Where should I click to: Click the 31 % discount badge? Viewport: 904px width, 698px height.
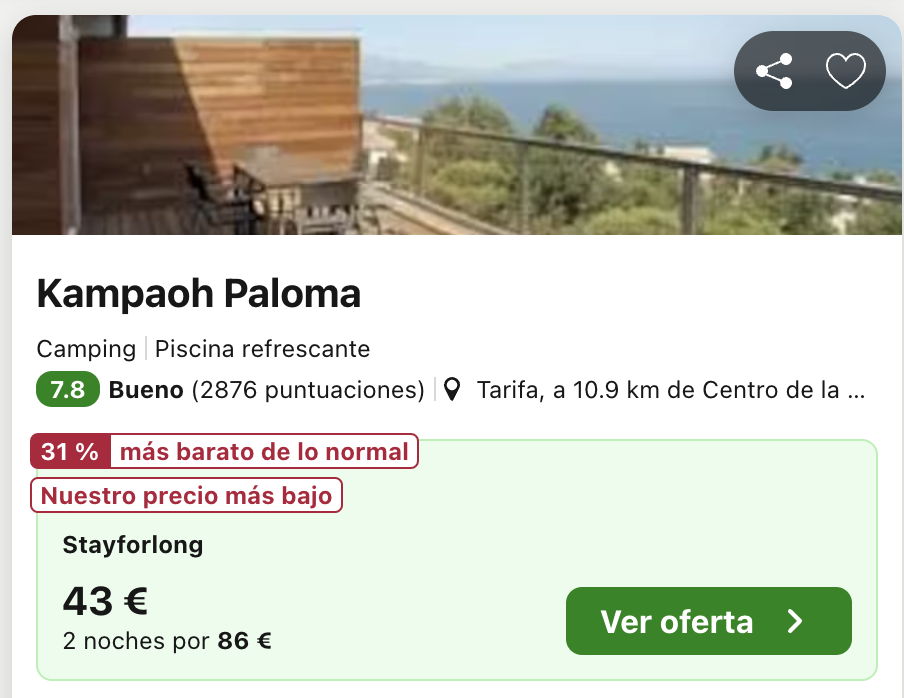70,451
